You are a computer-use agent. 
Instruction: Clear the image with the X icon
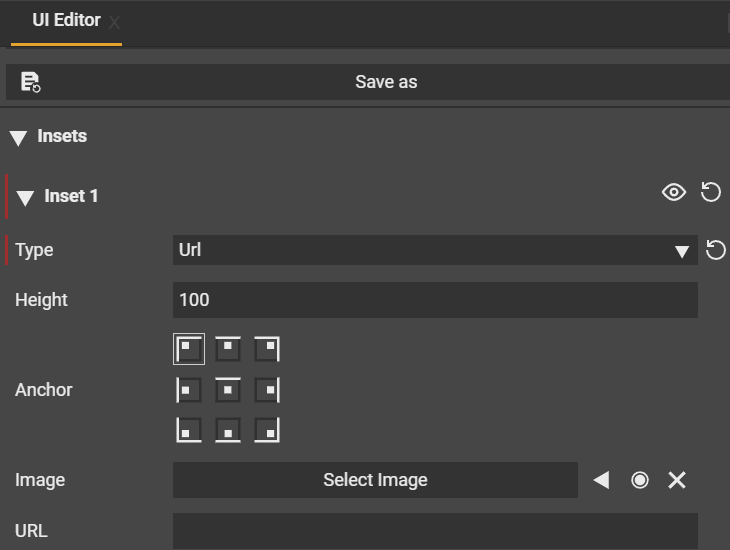coord(677,481)
